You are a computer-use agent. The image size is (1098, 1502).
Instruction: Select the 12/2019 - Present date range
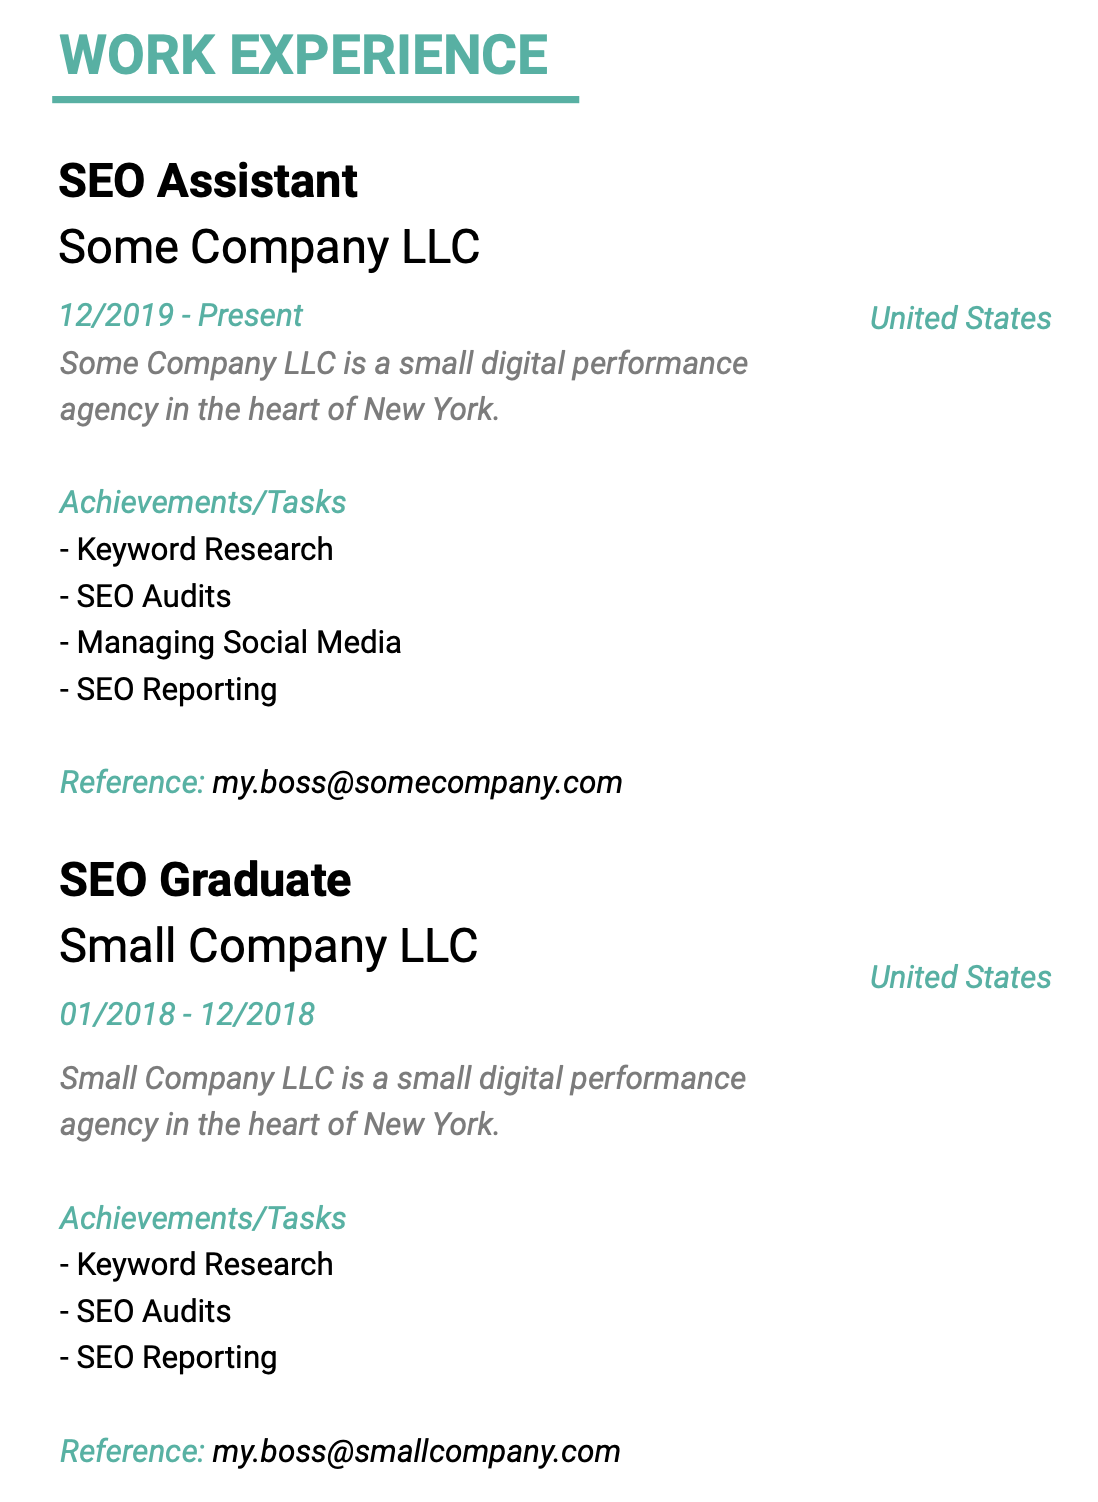coord(181,315)
